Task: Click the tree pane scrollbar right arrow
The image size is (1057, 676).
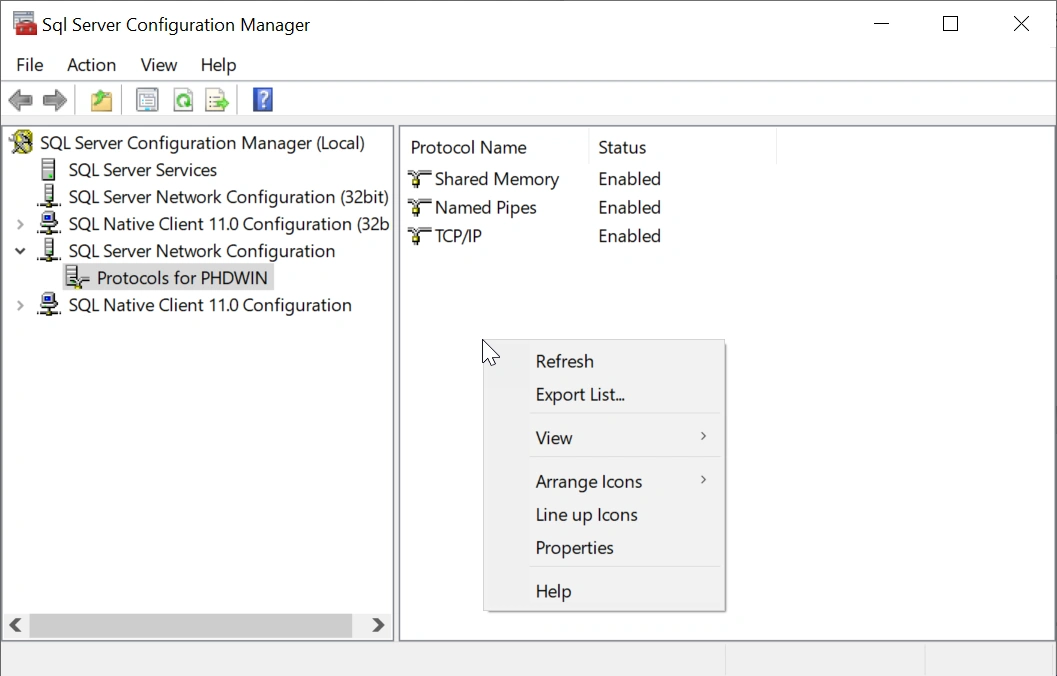Action: [378, 625]
